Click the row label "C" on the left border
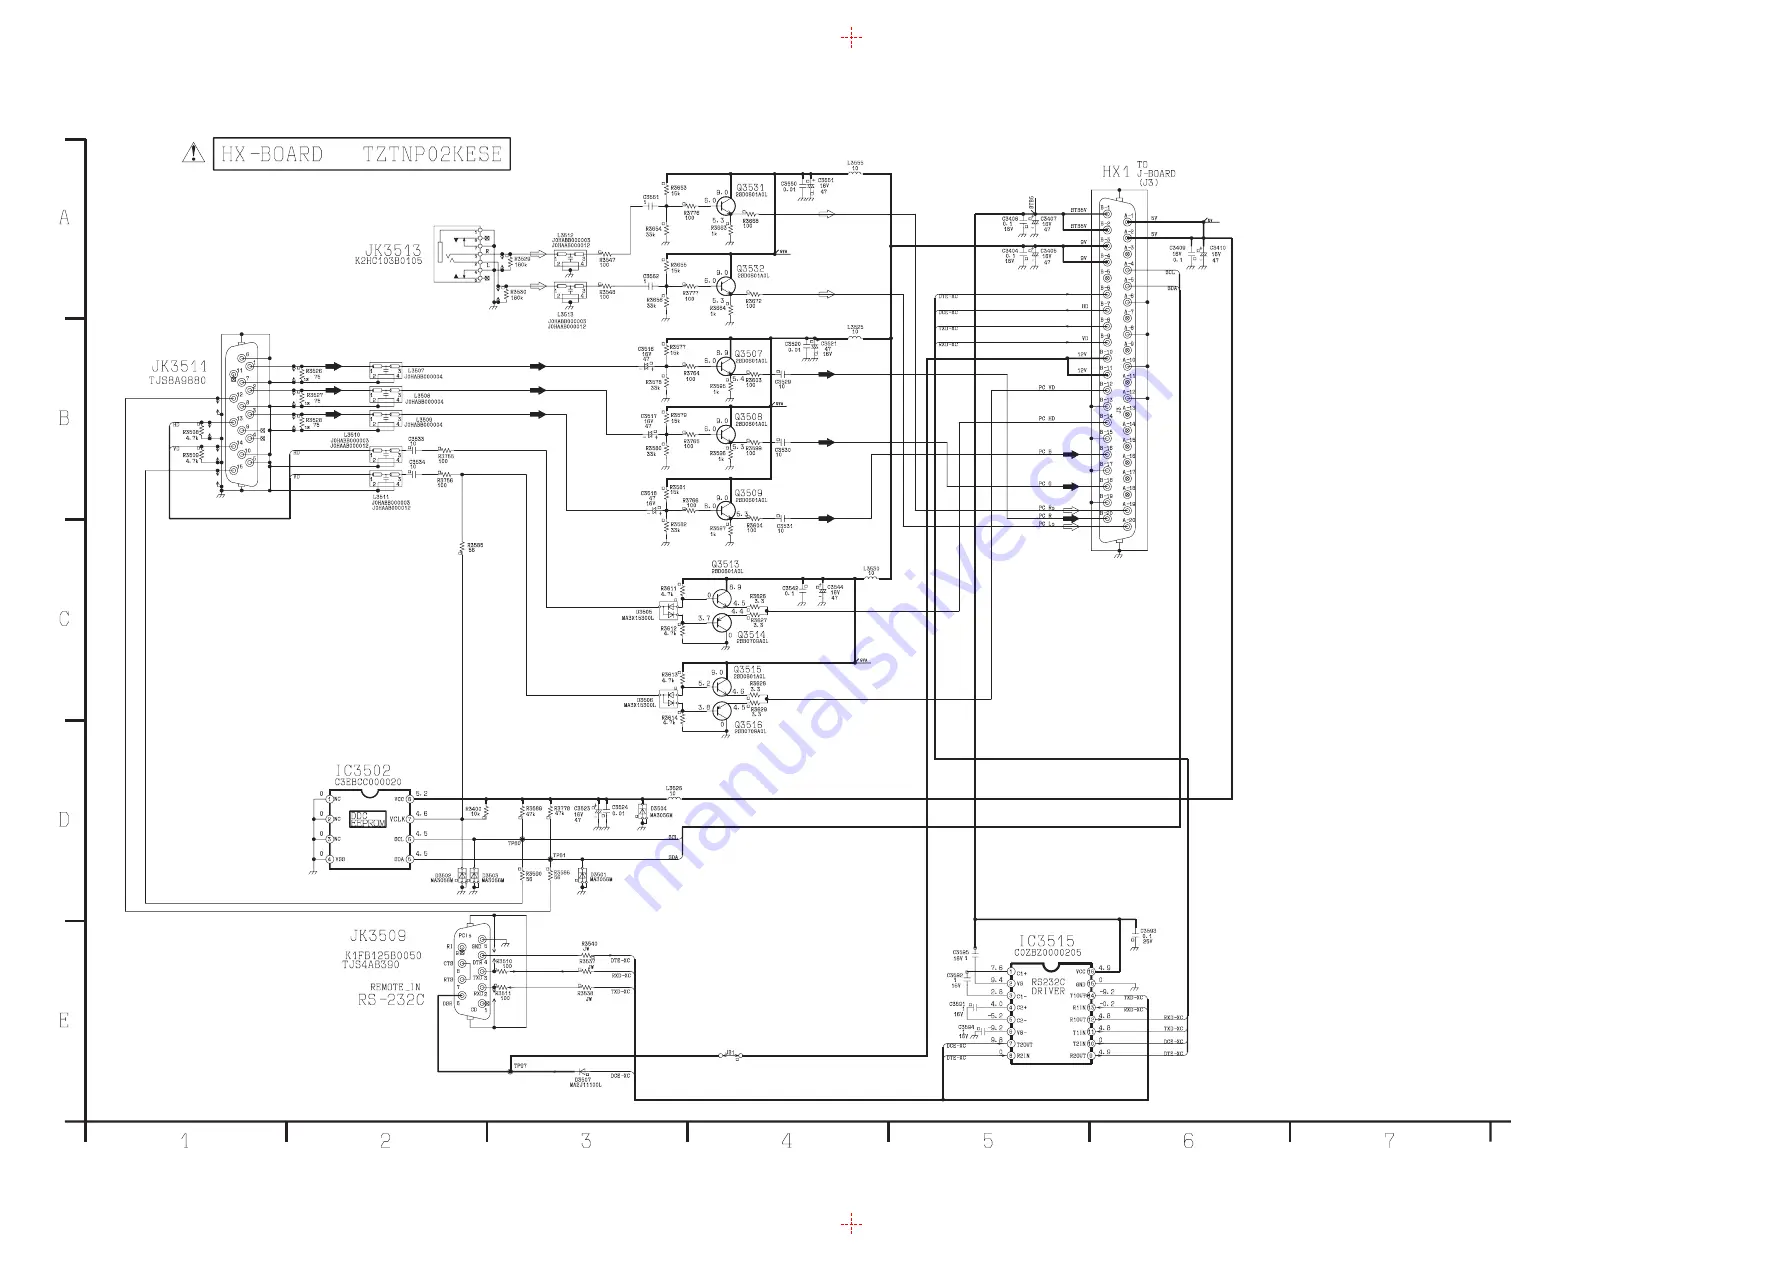 tap(65, 619)
